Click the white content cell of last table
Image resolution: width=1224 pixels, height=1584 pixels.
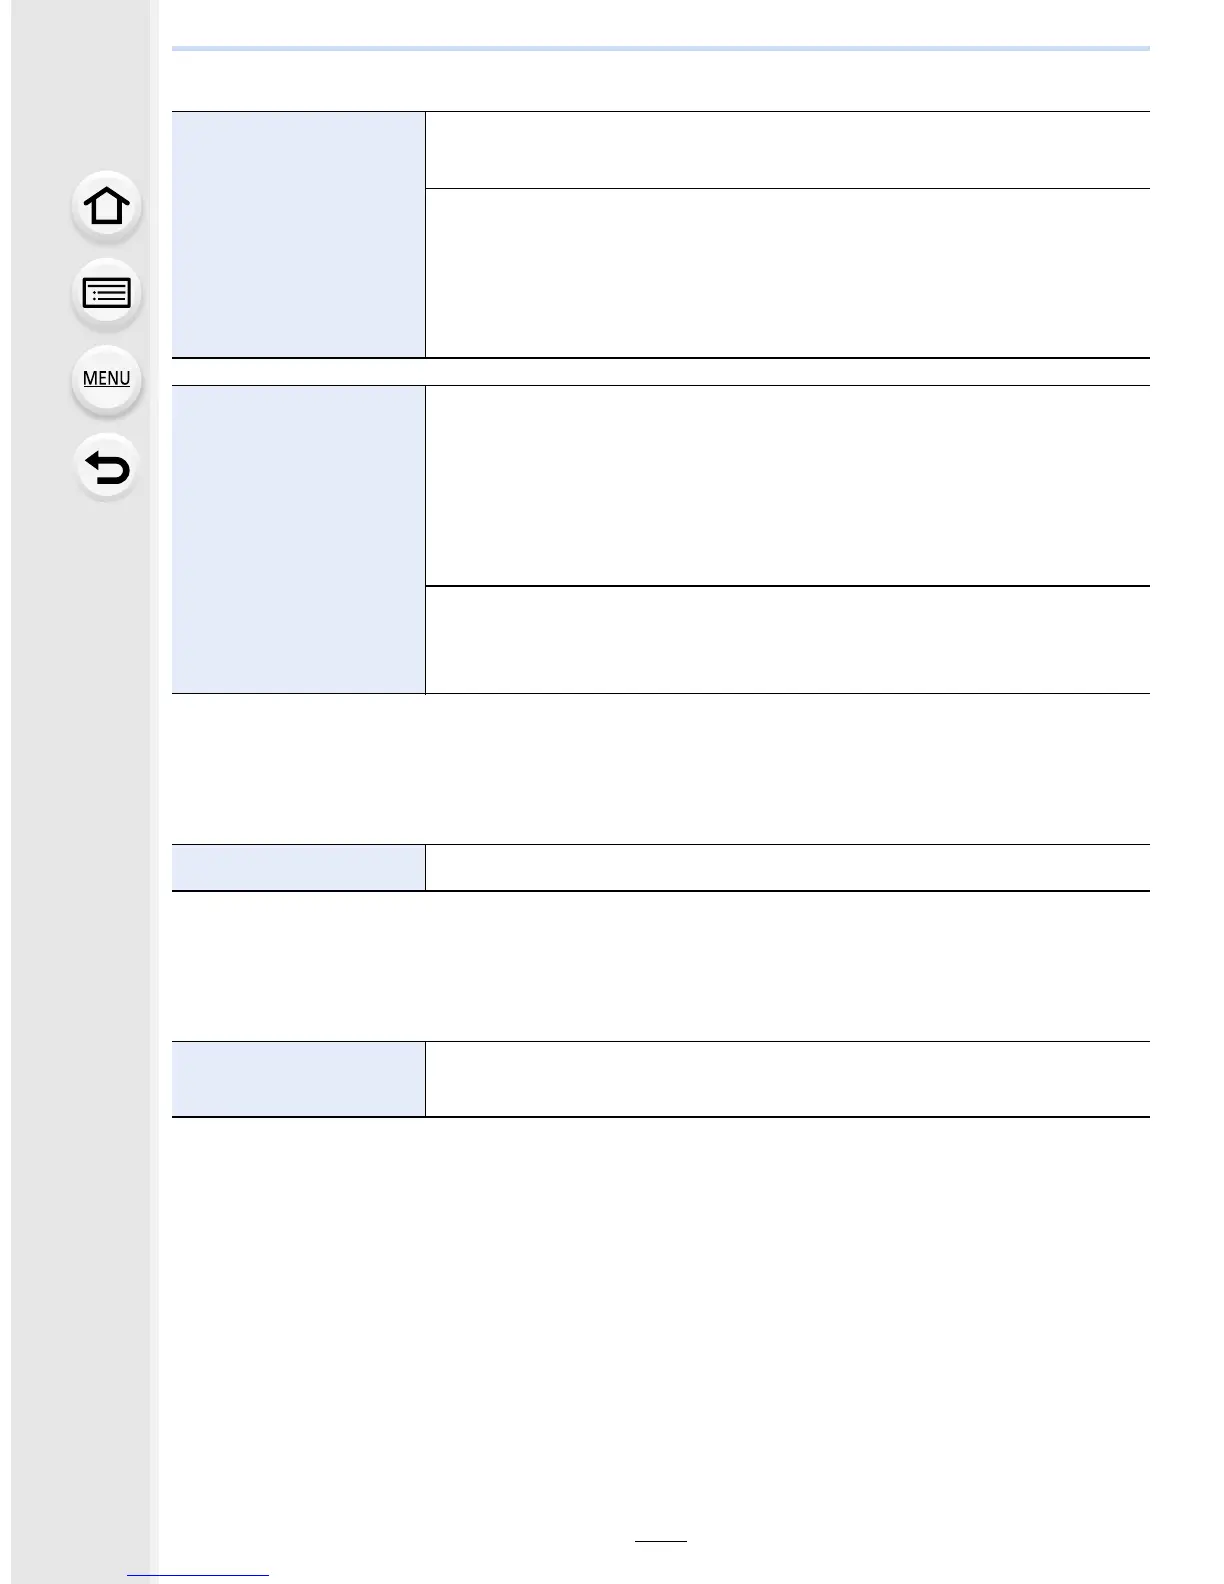788,1079
